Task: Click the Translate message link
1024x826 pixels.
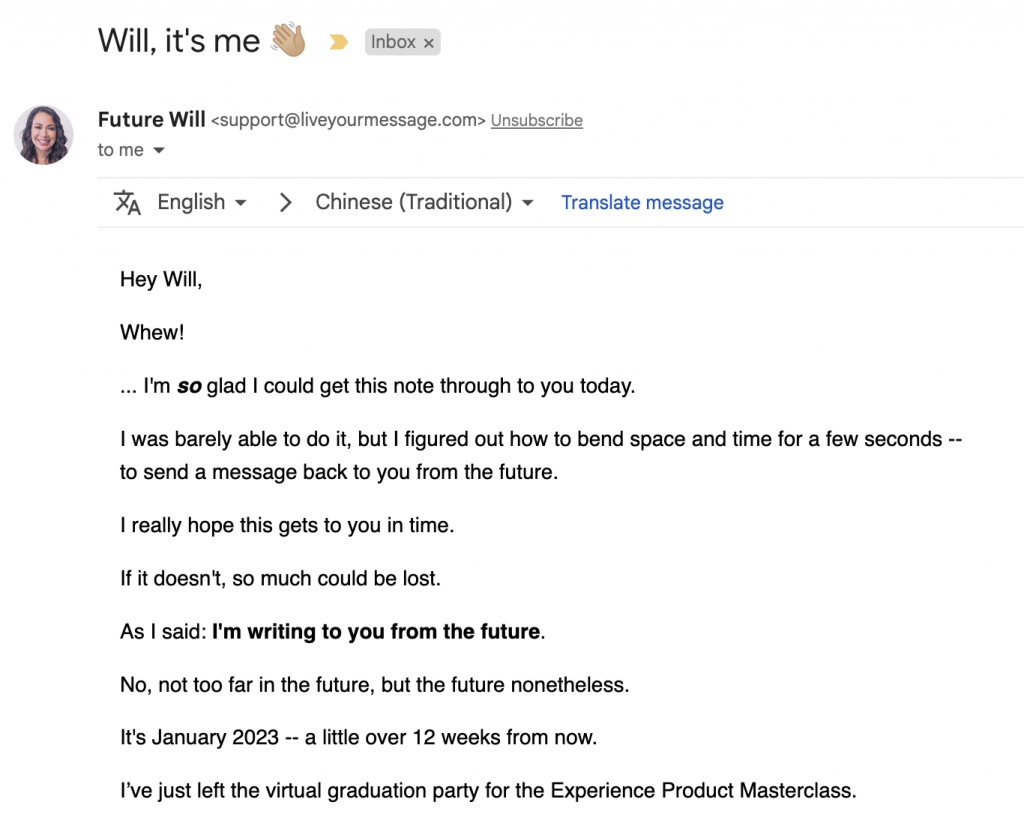Action: [642, 202]
